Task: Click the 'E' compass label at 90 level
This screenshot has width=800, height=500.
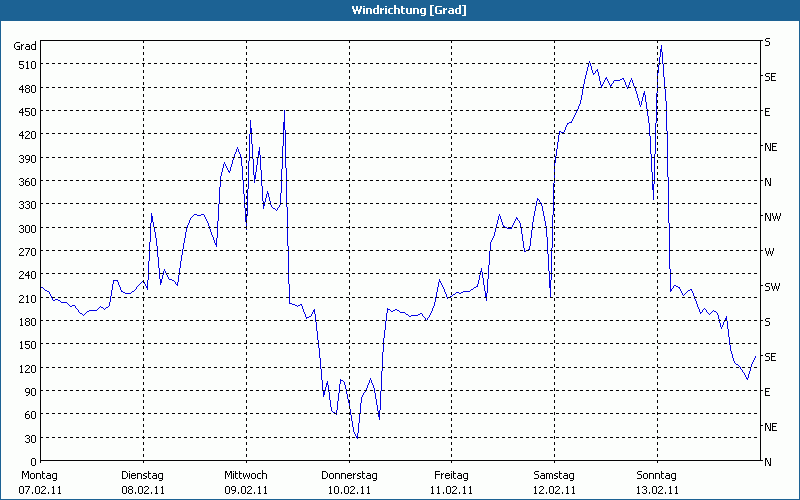Action: tap(767, 392)
